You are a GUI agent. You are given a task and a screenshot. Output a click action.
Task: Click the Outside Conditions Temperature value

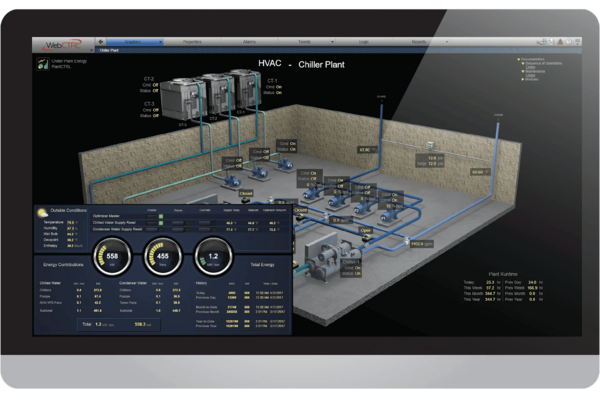click(x=71, y=222)
